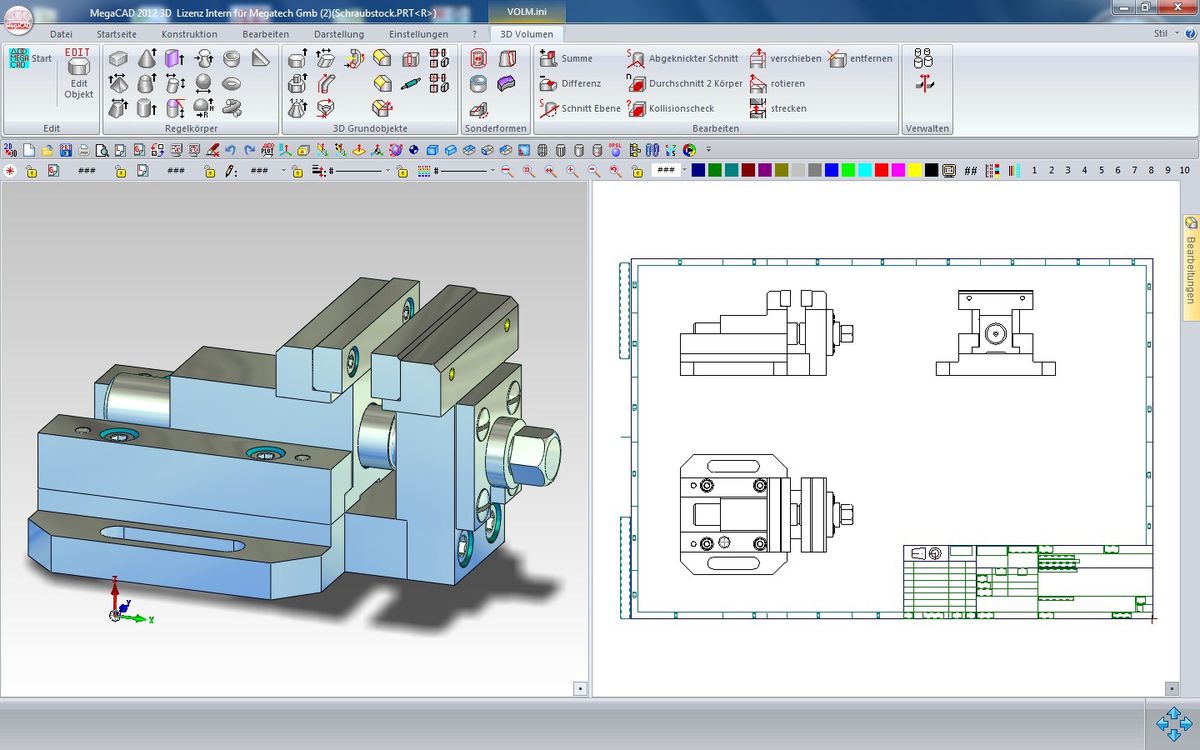The height and width of the screenshot is (750, 1200).
Task: Click the entfernen button
Action: [x=860, y=59]
